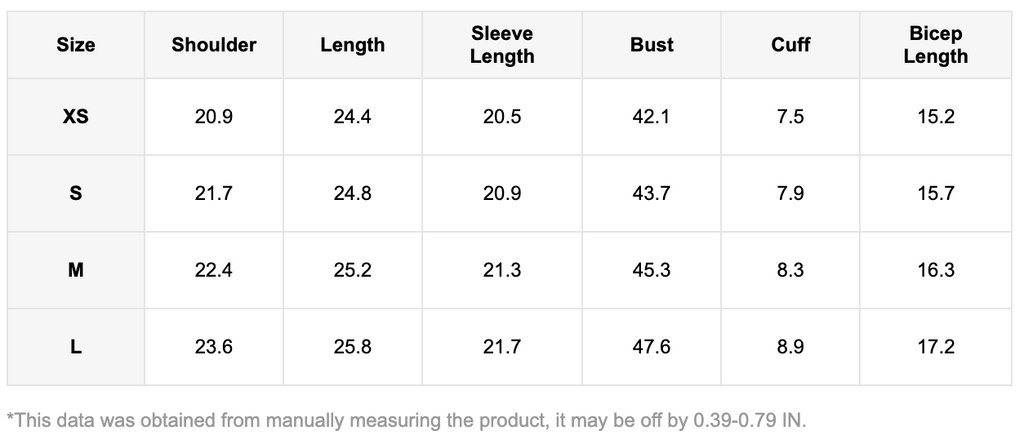Click the Shoulder column header
The height and width of the screenshot is (444, 1024).
214,45
